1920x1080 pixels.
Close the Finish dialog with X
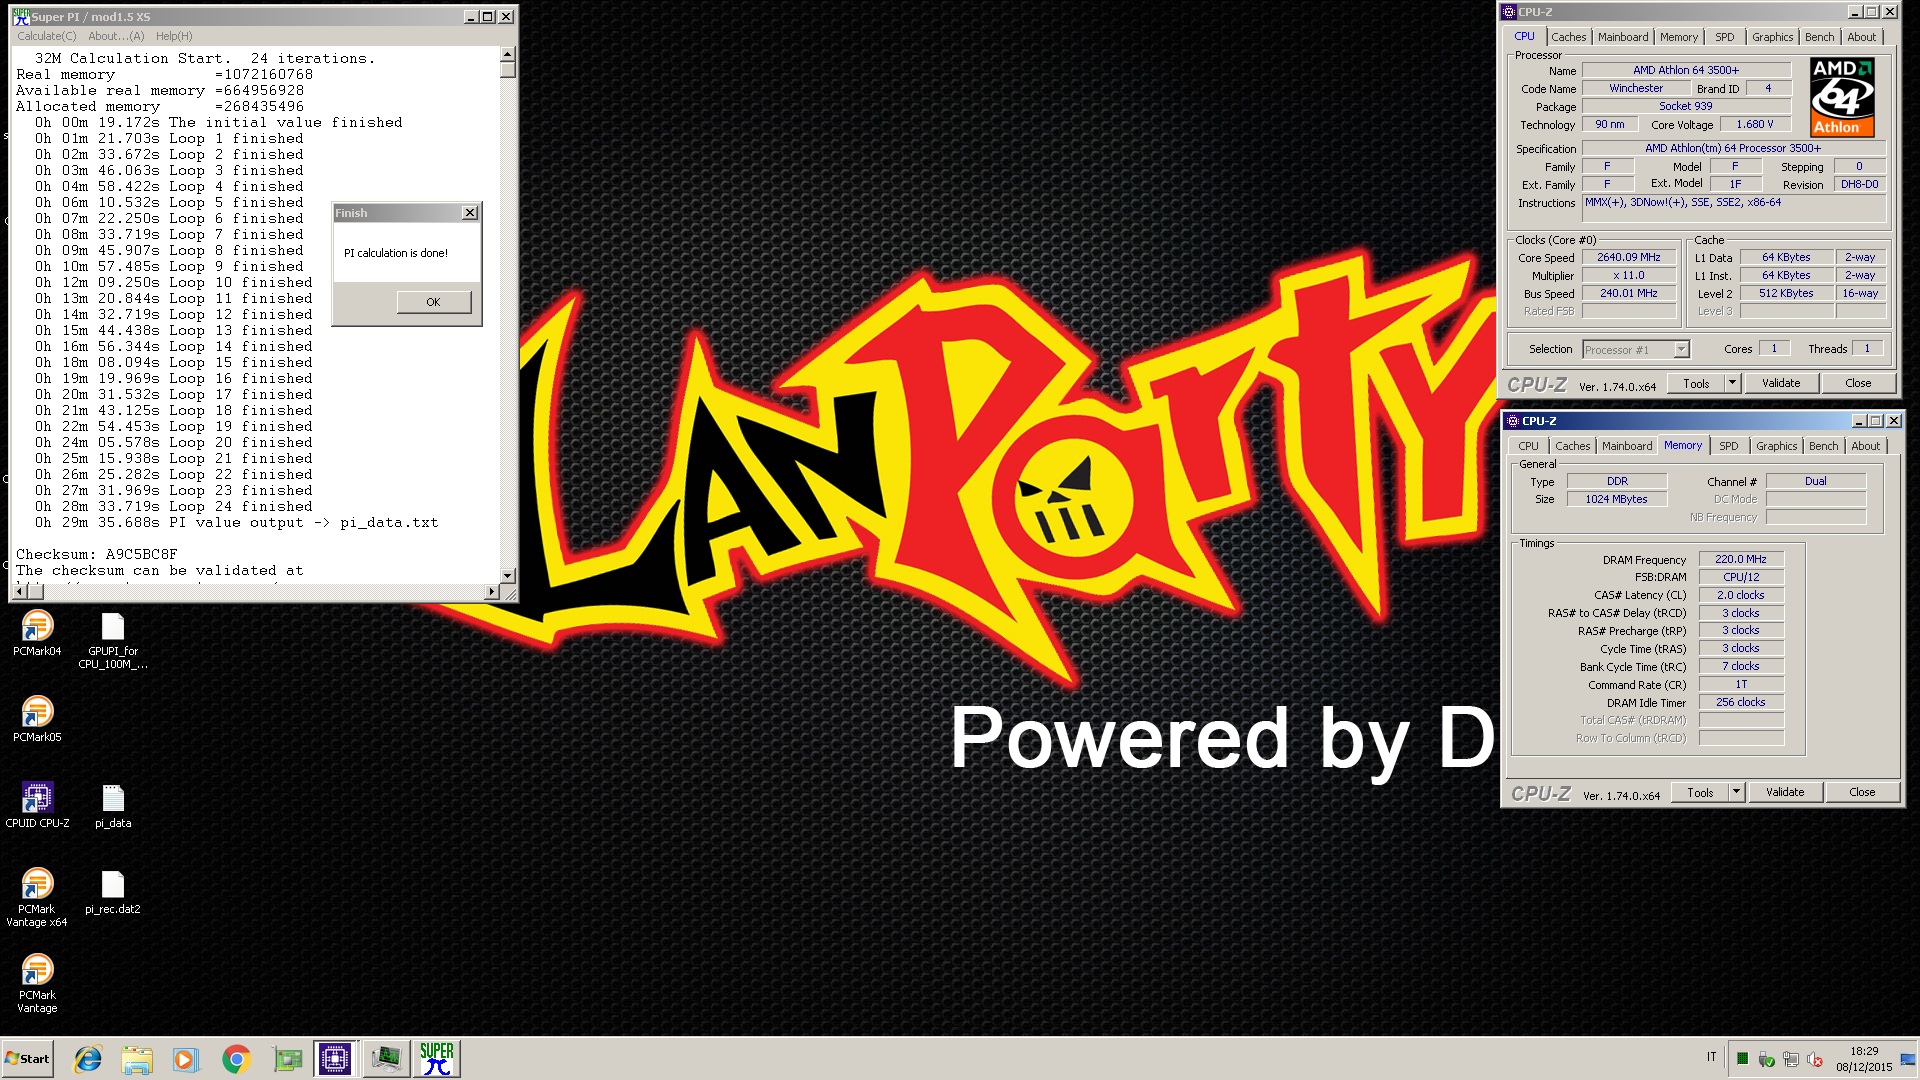click(470, 213)
